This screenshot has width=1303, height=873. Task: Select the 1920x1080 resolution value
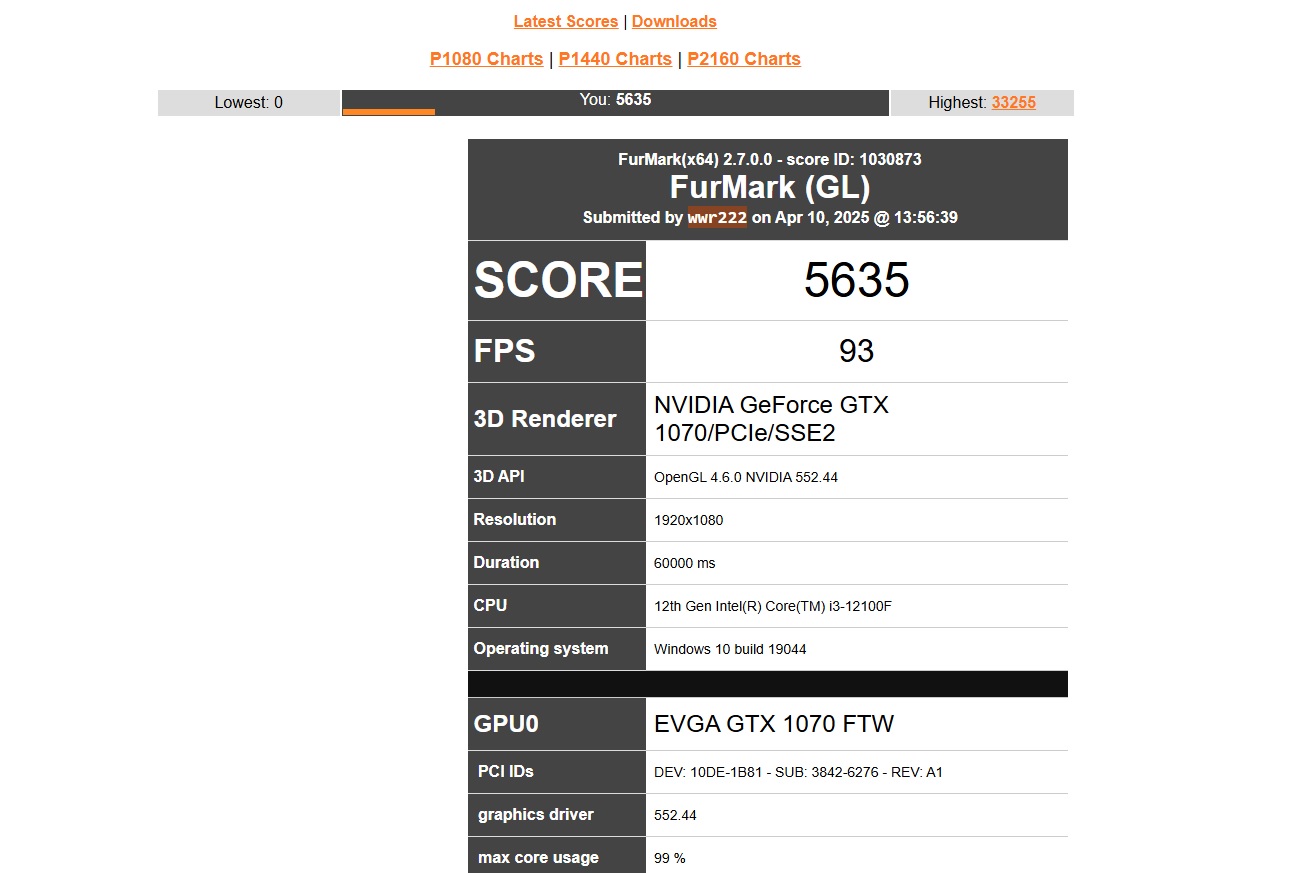pos(688,520)
